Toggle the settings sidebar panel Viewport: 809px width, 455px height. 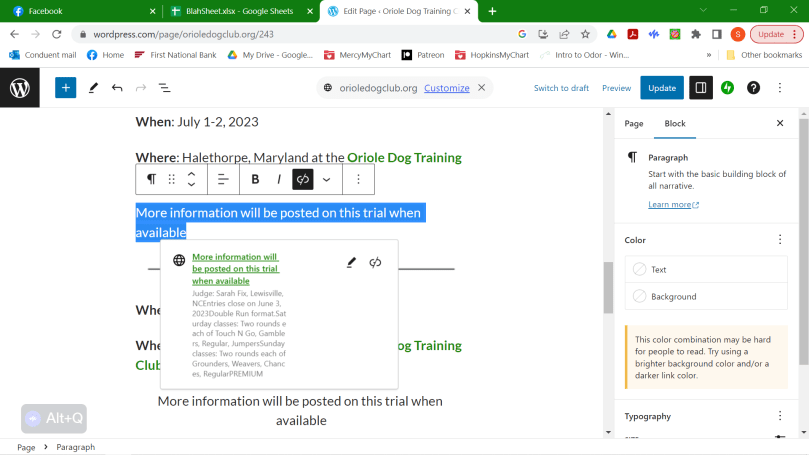pos(700,88)
